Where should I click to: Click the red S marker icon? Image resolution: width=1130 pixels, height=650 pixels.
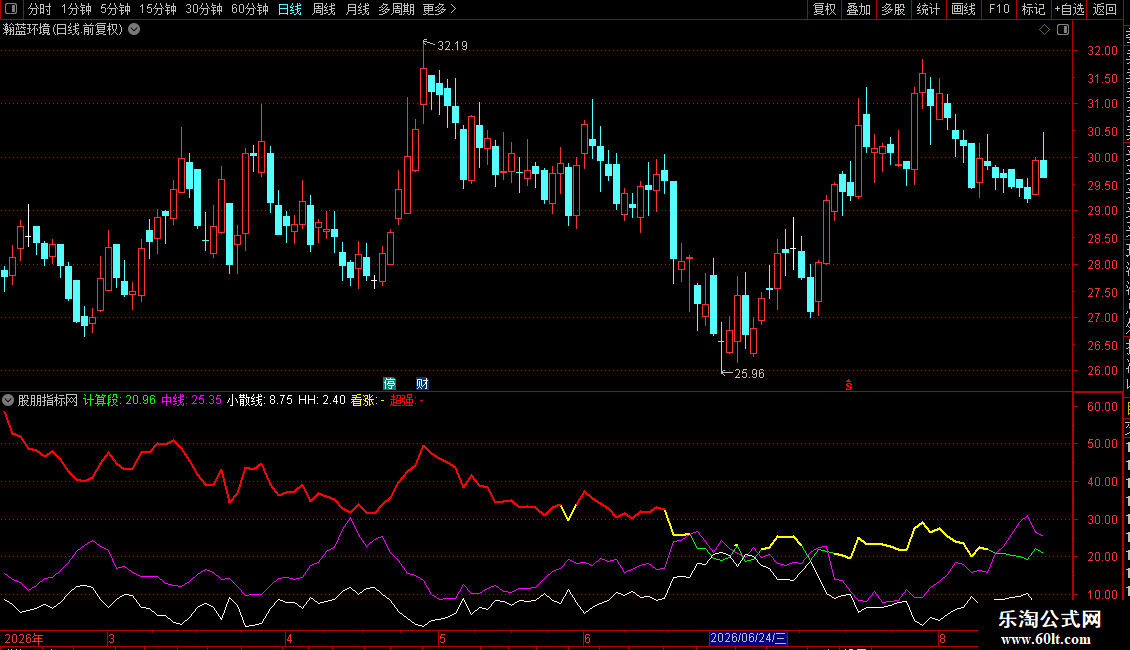pyautogui.click(x=849, y=385)
